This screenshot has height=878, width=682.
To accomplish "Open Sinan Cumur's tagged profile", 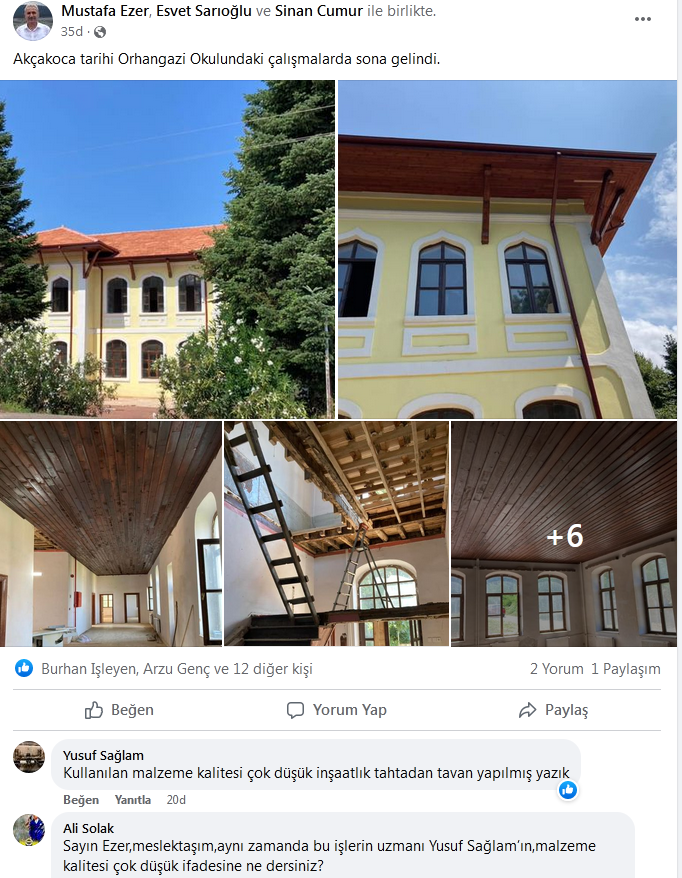I will [319, 11].
